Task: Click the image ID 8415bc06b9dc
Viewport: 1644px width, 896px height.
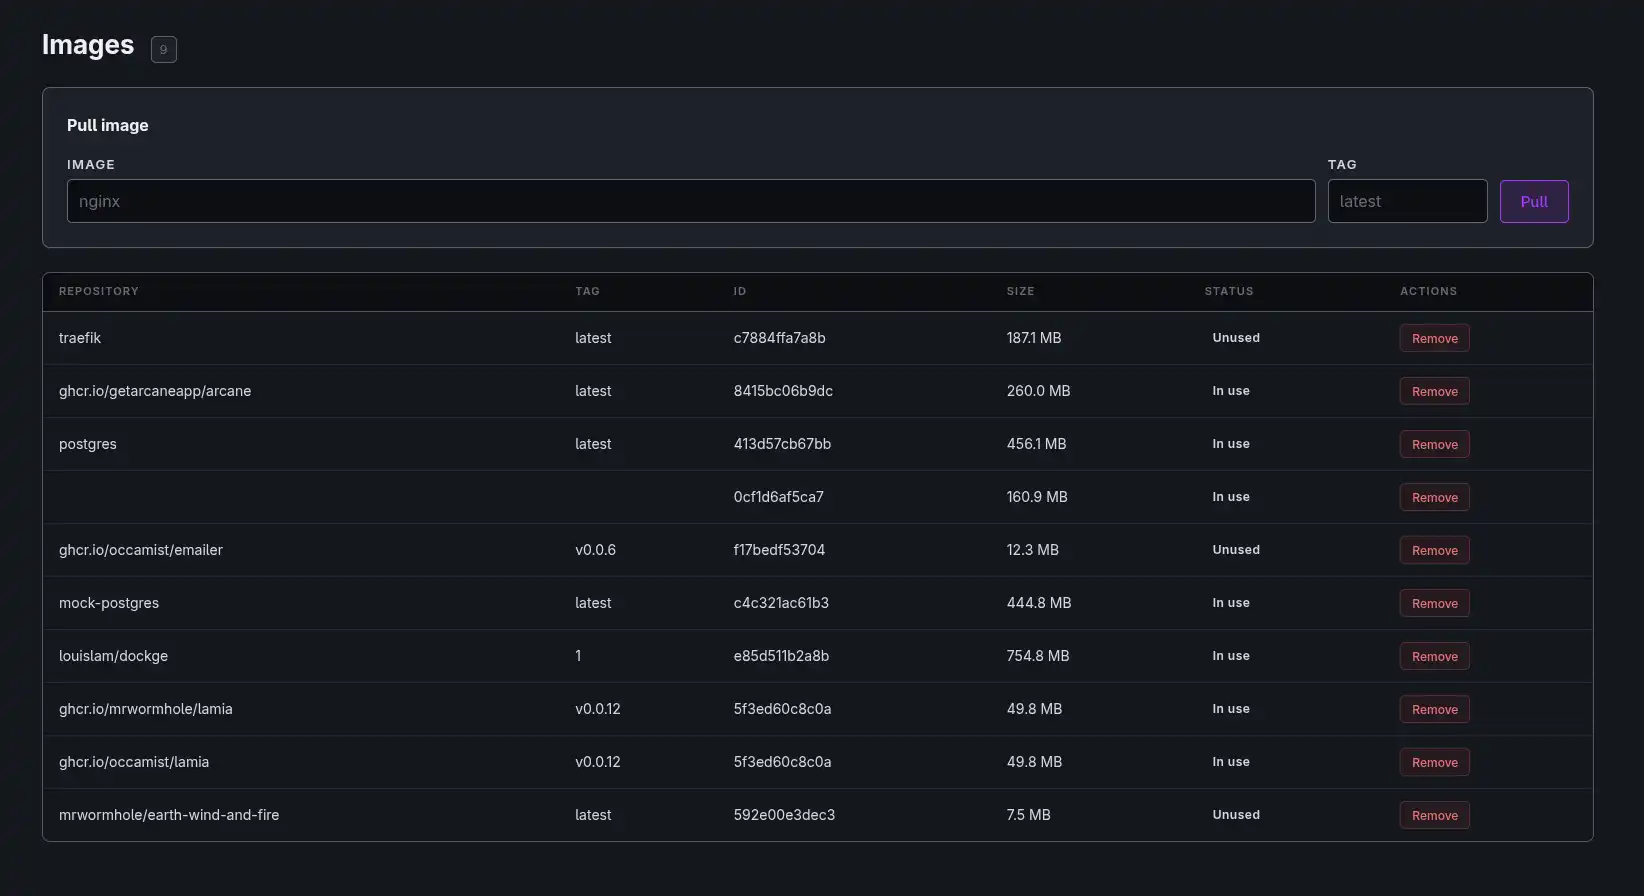Action: (x=783, y=391)
